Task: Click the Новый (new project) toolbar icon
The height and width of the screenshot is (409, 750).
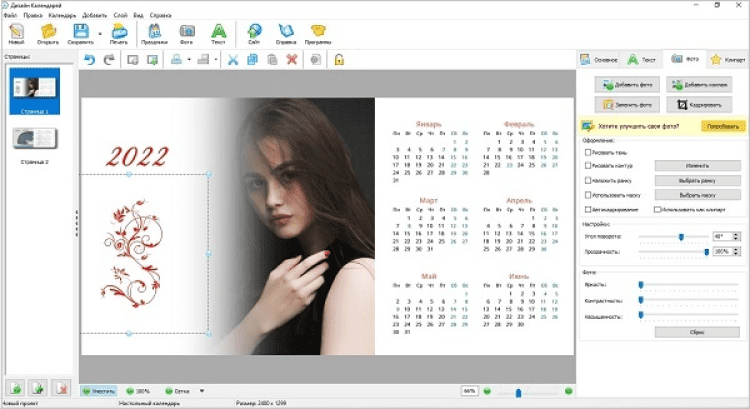Action: (x=16, y=32)
